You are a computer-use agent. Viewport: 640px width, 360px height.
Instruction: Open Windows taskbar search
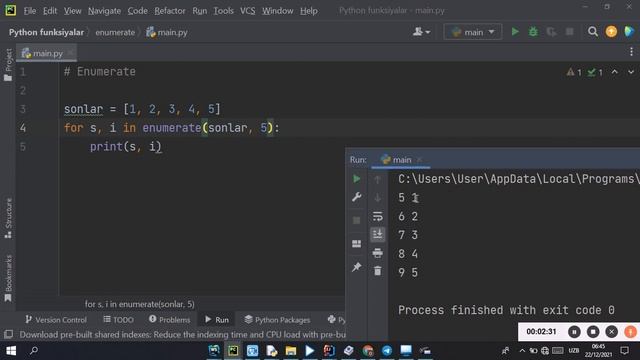(34, 351)
